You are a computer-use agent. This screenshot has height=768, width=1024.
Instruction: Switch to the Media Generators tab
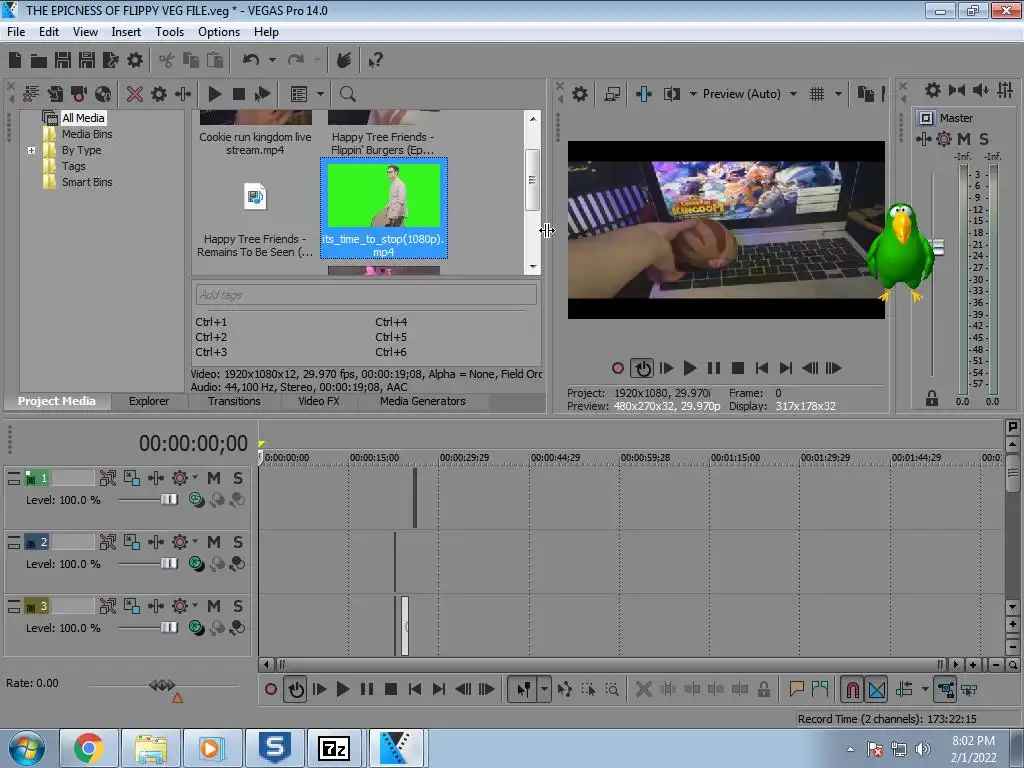423,401
